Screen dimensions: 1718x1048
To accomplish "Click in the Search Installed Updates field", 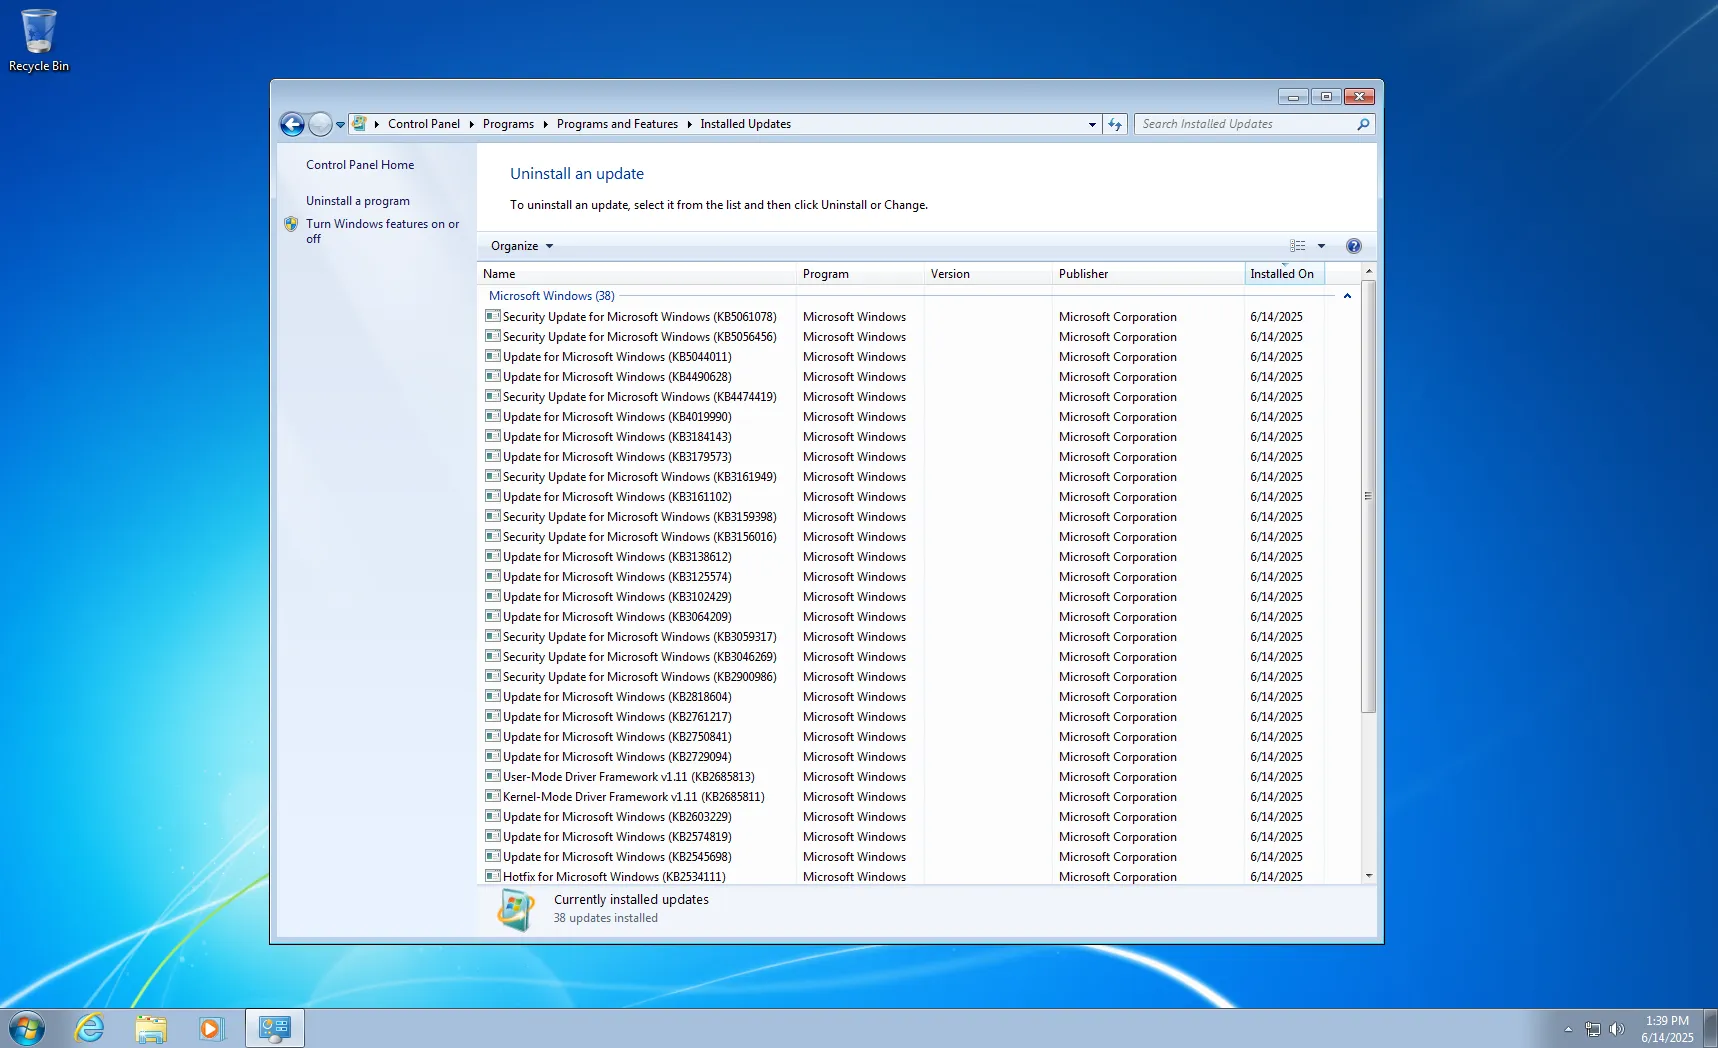I will click(x=1245, y=124).
